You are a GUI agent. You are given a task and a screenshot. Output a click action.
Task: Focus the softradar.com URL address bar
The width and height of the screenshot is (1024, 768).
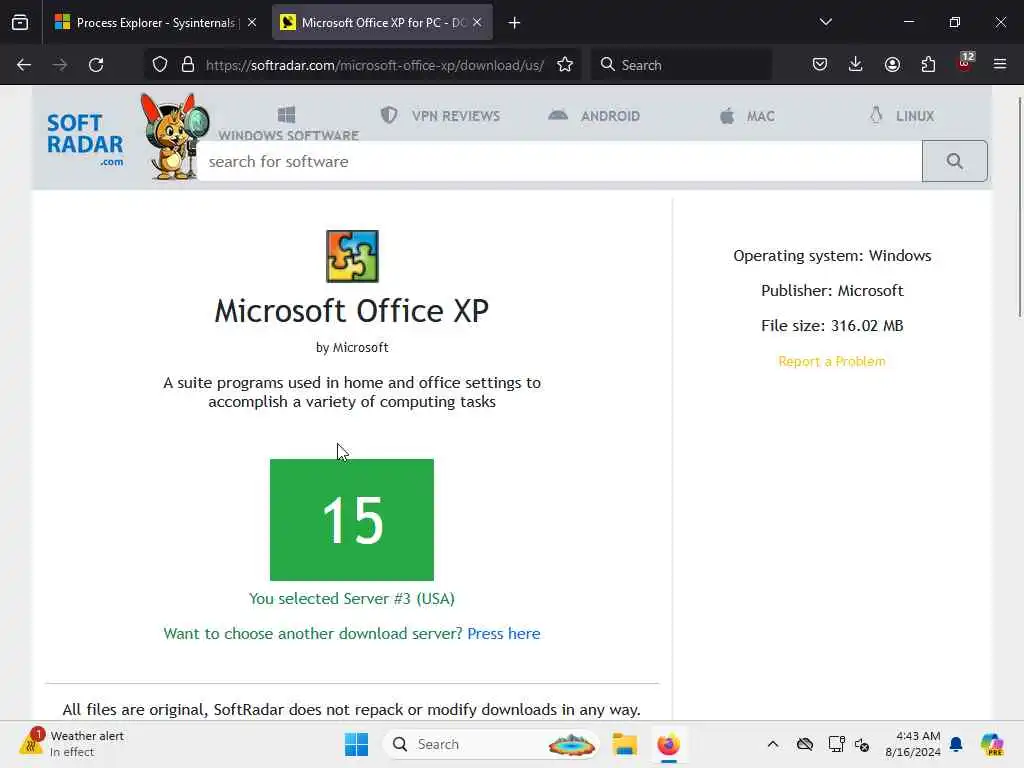374,65
